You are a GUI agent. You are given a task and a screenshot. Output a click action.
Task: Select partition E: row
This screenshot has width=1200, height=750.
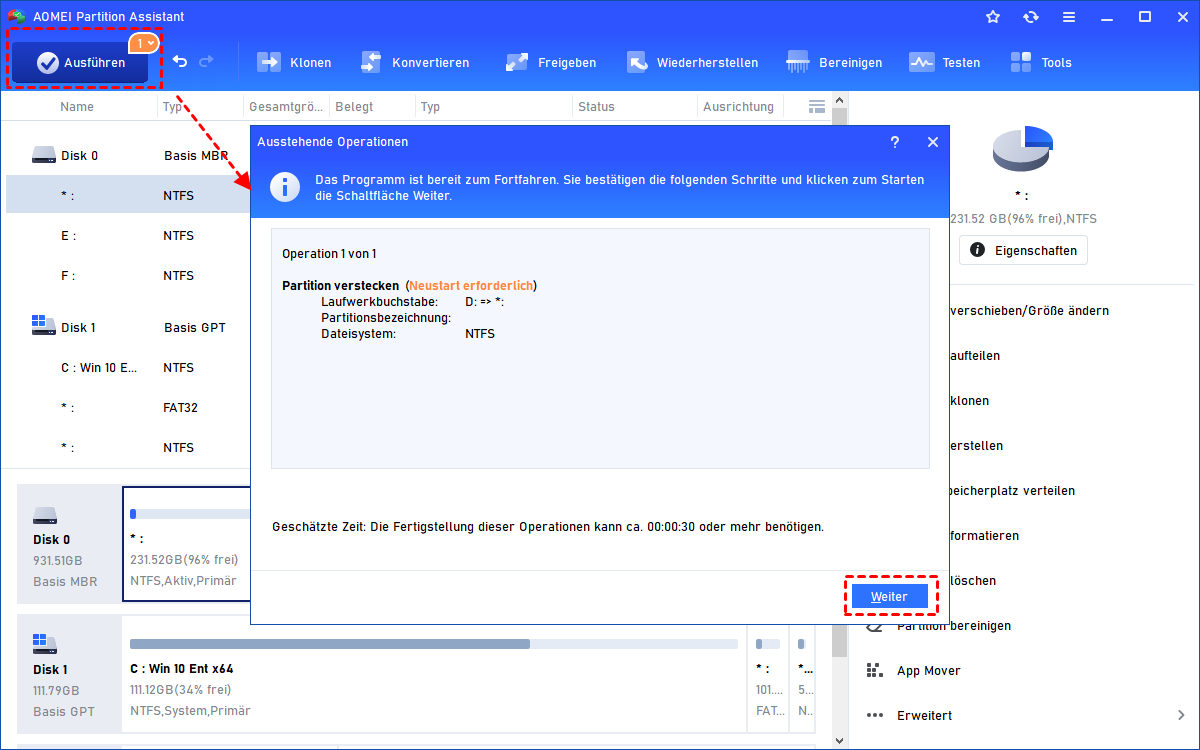[128, 235]
